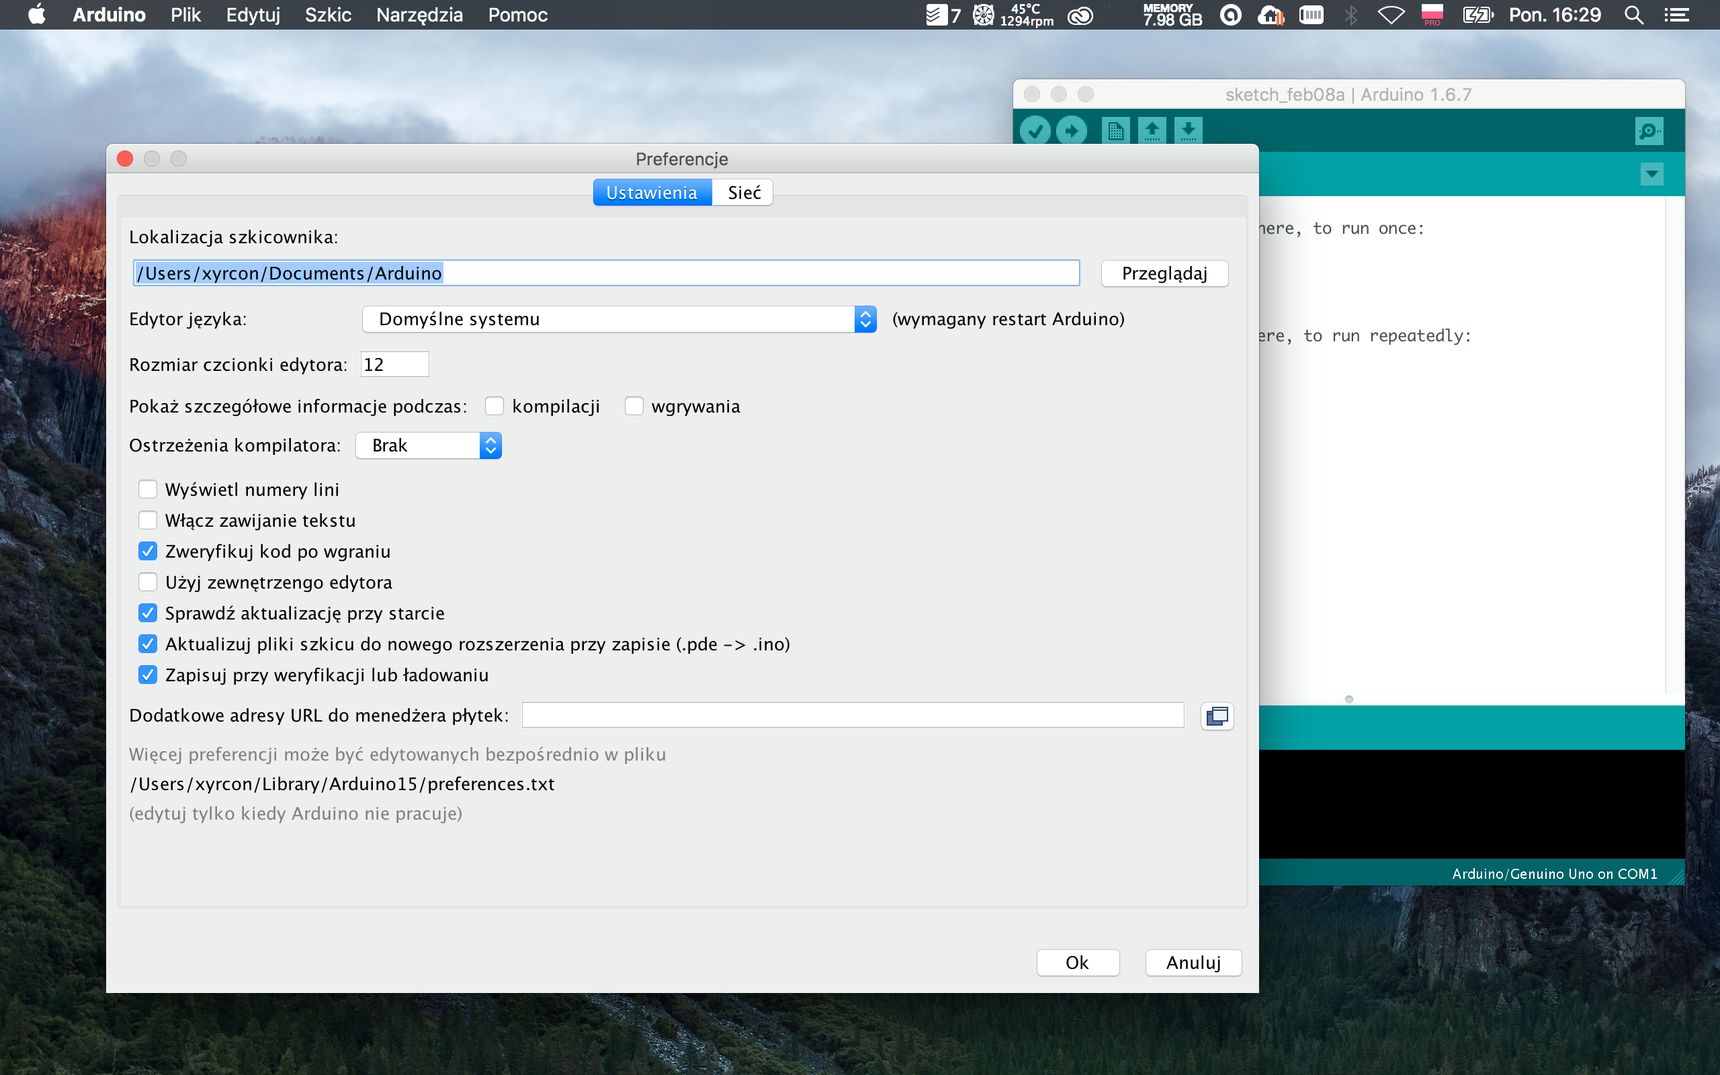Click the MEMORY 7.98 GB indicator
The image size is (1720, 1075).
(1172, 15)
